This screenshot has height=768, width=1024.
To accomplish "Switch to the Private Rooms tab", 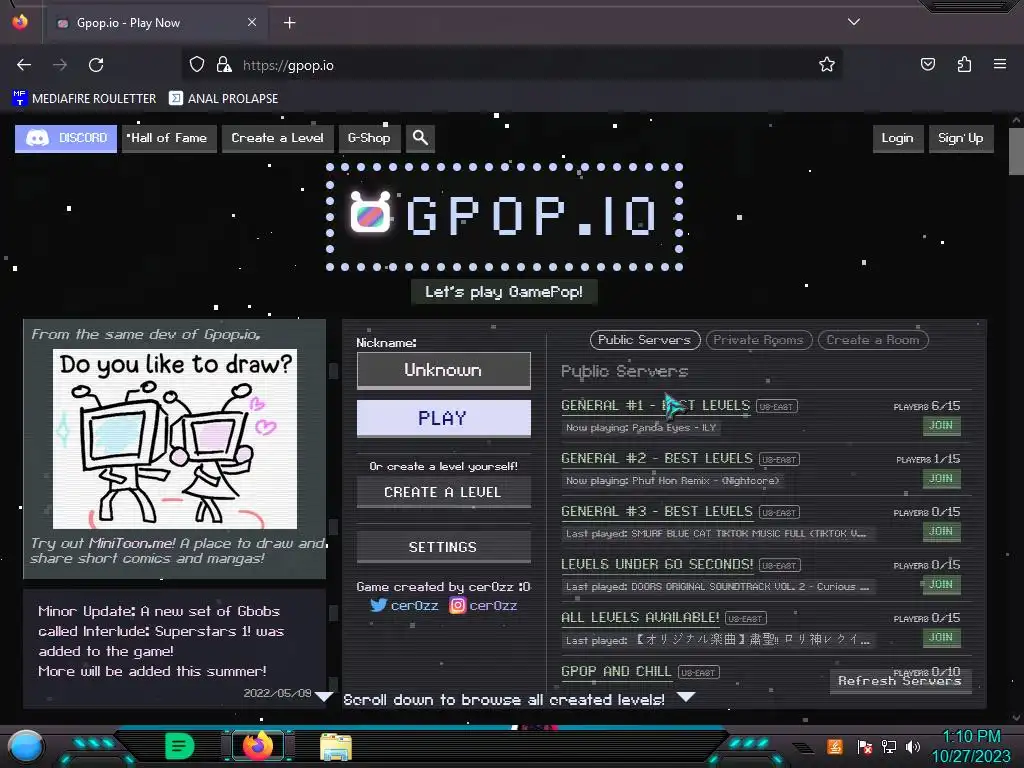I will [759, 340].
